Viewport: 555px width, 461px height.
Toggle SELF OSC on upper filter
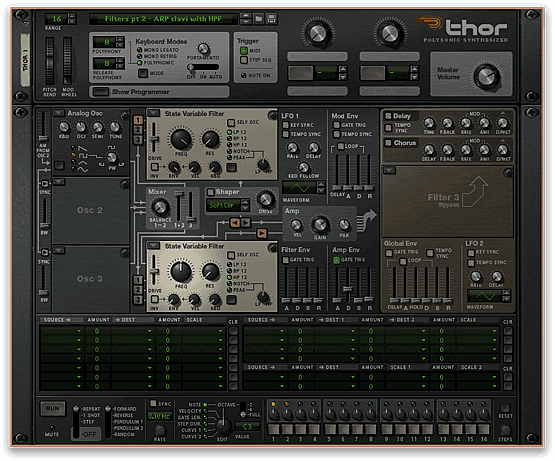[231, 123]
